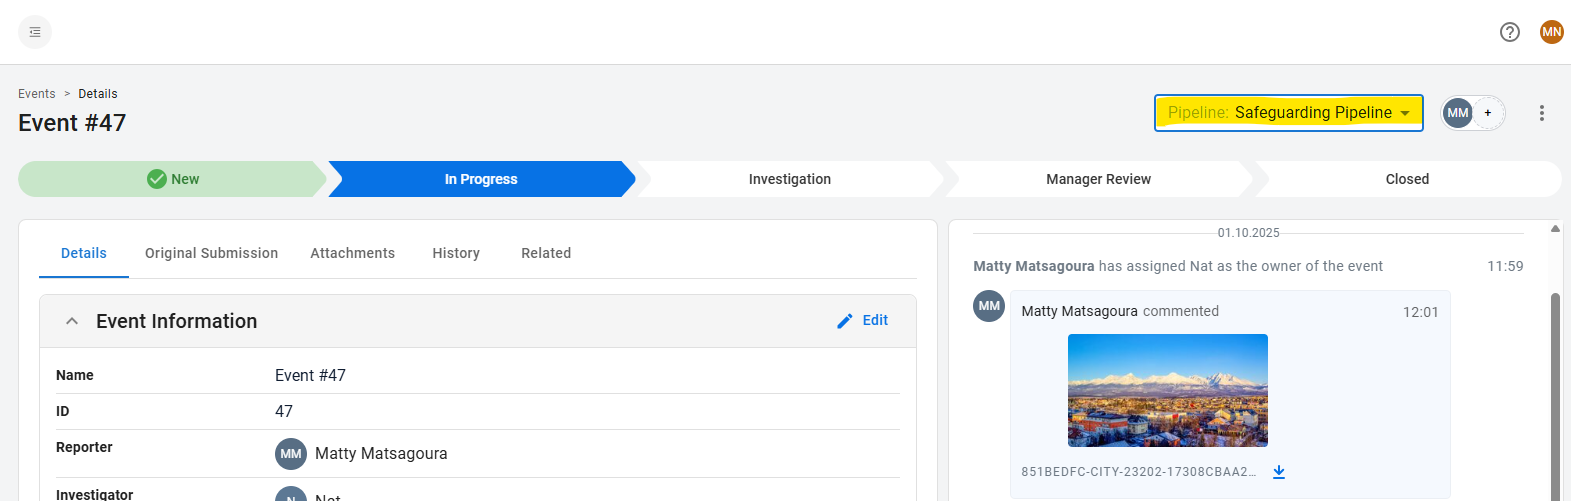Viewport: 1571px width, 501px height.
Task: Select the History tab
Action: [x=456, y=253]
